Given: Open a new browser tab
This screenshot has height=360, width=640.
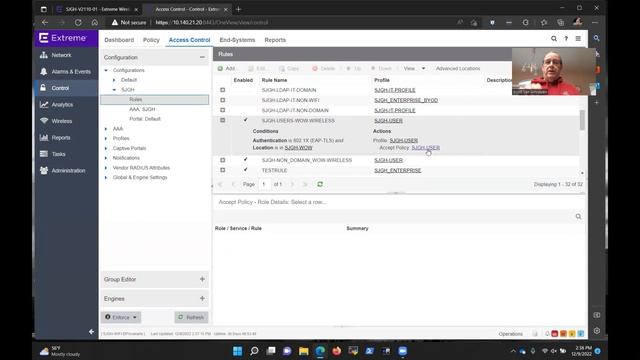Looking at the screenshot, I should (x=239, y=9).
